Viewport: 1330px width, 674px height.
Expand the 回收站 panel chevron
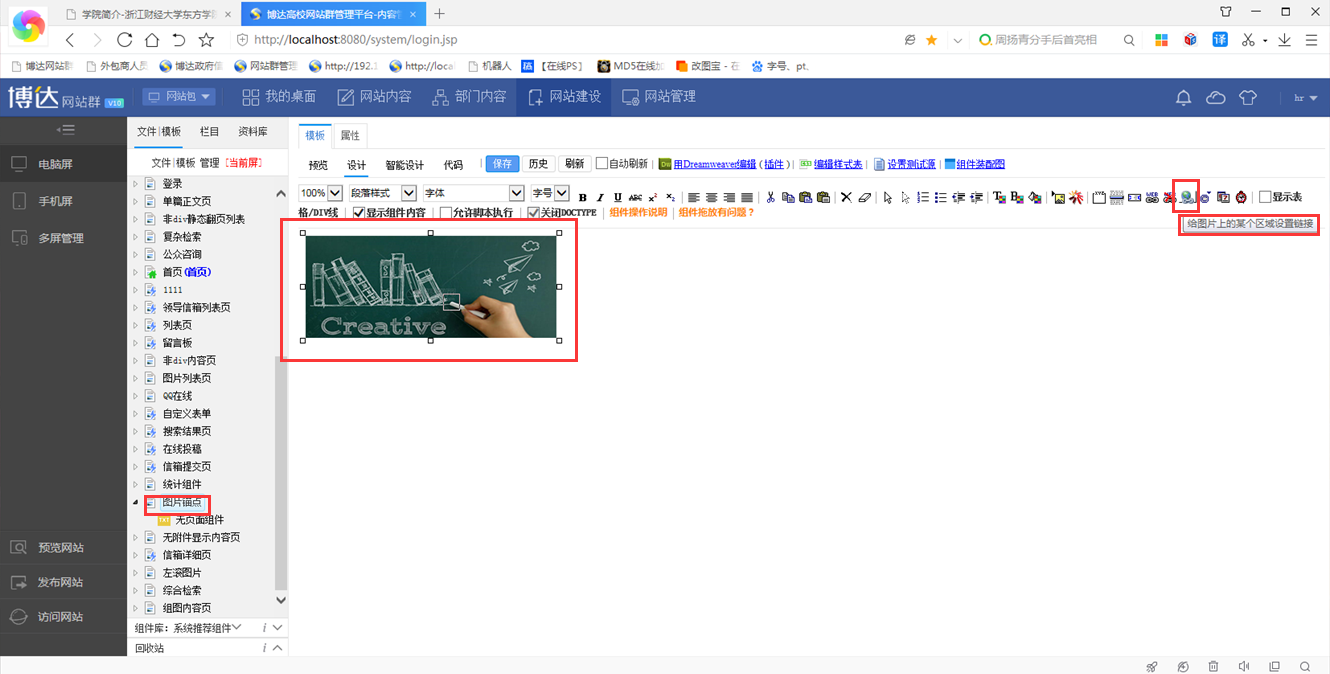(x=277, y=648)
